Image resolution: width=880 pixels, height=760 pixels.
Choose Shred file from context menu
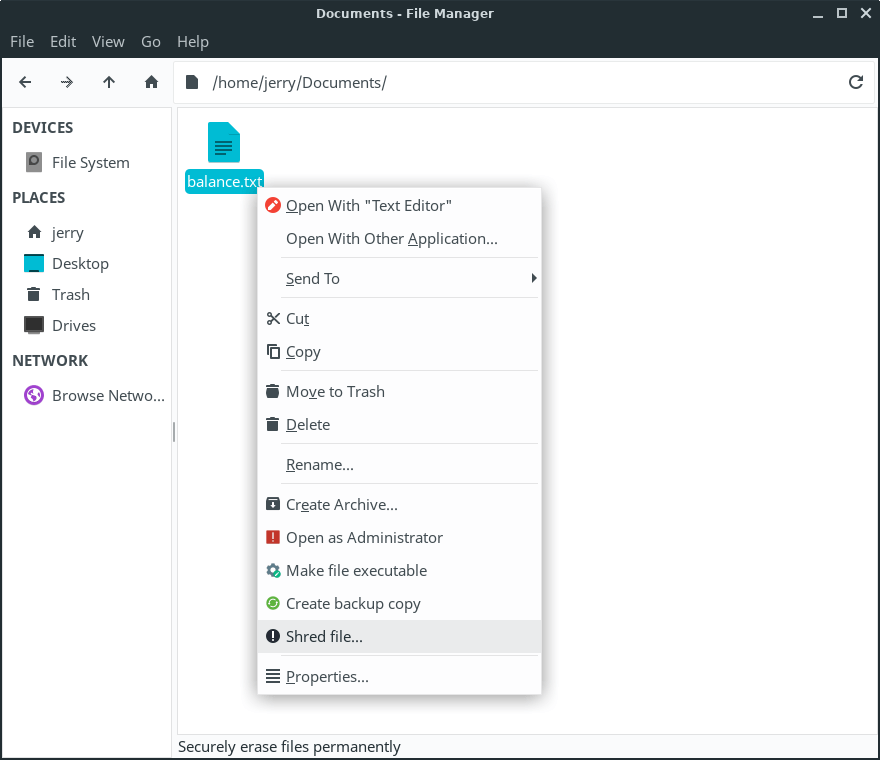[x=324, y=636]
